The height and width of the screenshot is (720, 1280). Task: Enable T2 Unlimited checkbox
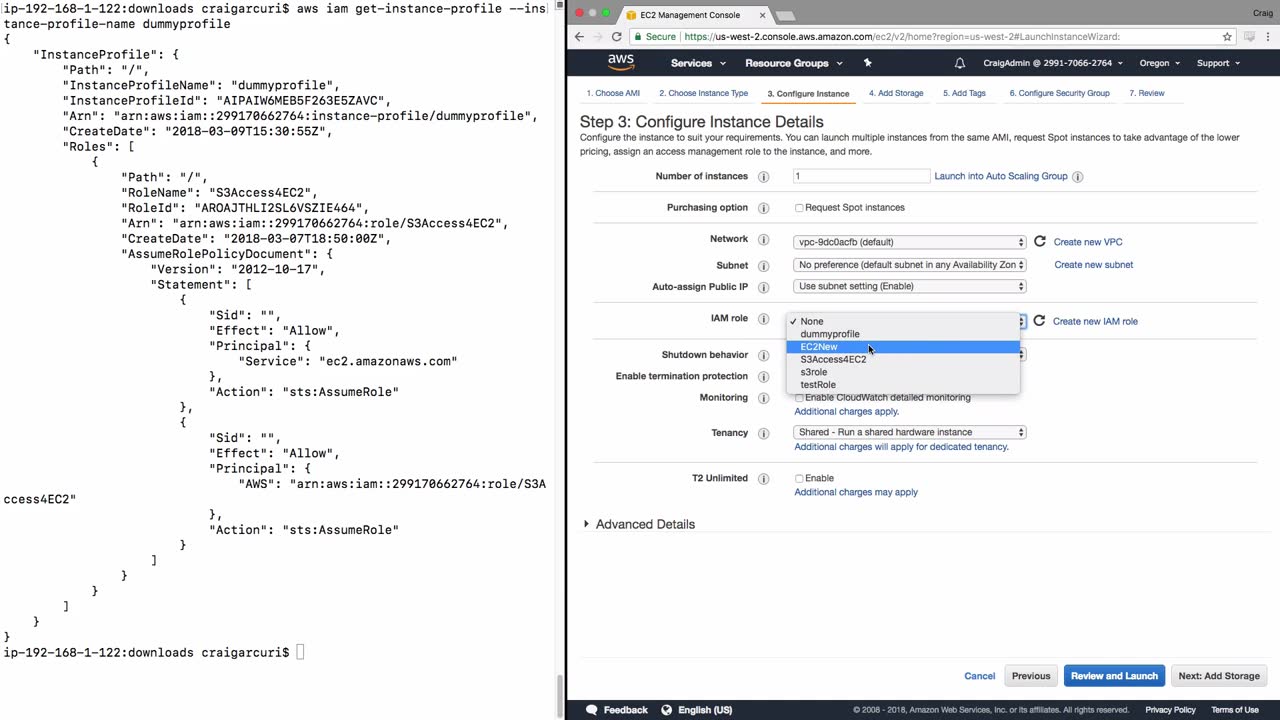[799, 478]
